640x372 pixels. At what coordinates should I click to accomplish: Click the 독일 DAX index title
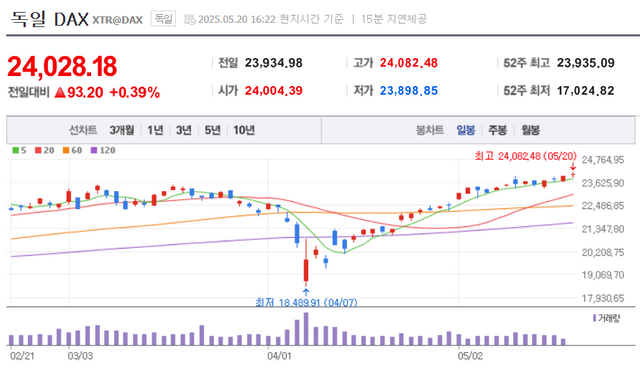(x=50, y=19)
